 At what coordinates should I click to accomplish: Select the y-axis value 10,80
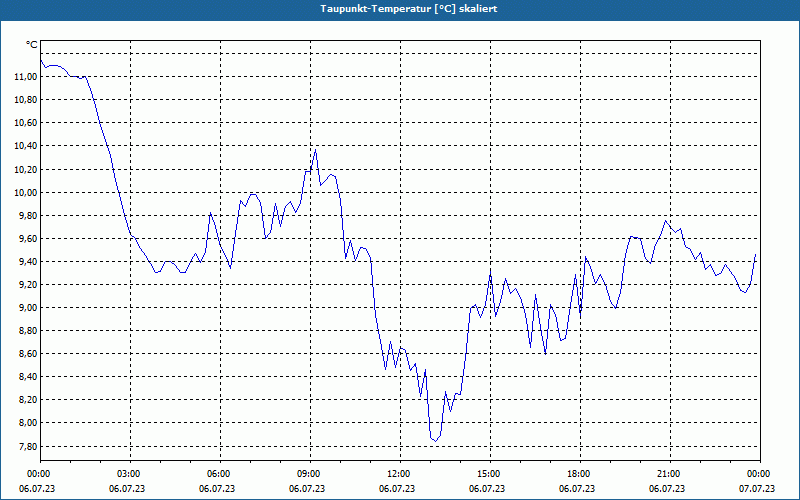tap(25, 99)
